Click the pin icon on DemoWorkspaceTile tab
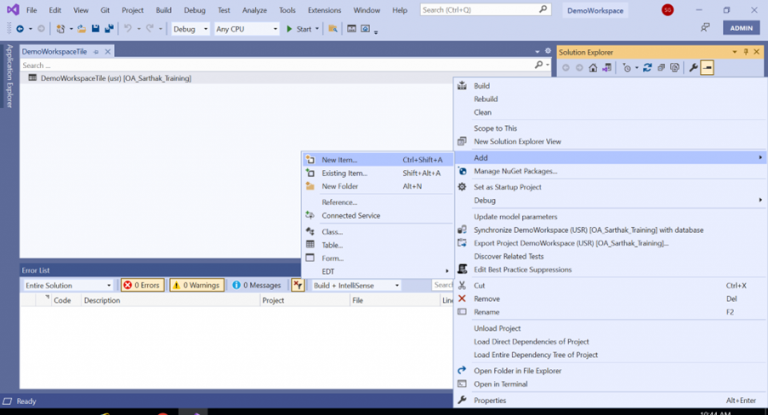The image size is (768, 415). tap(96, 51)
